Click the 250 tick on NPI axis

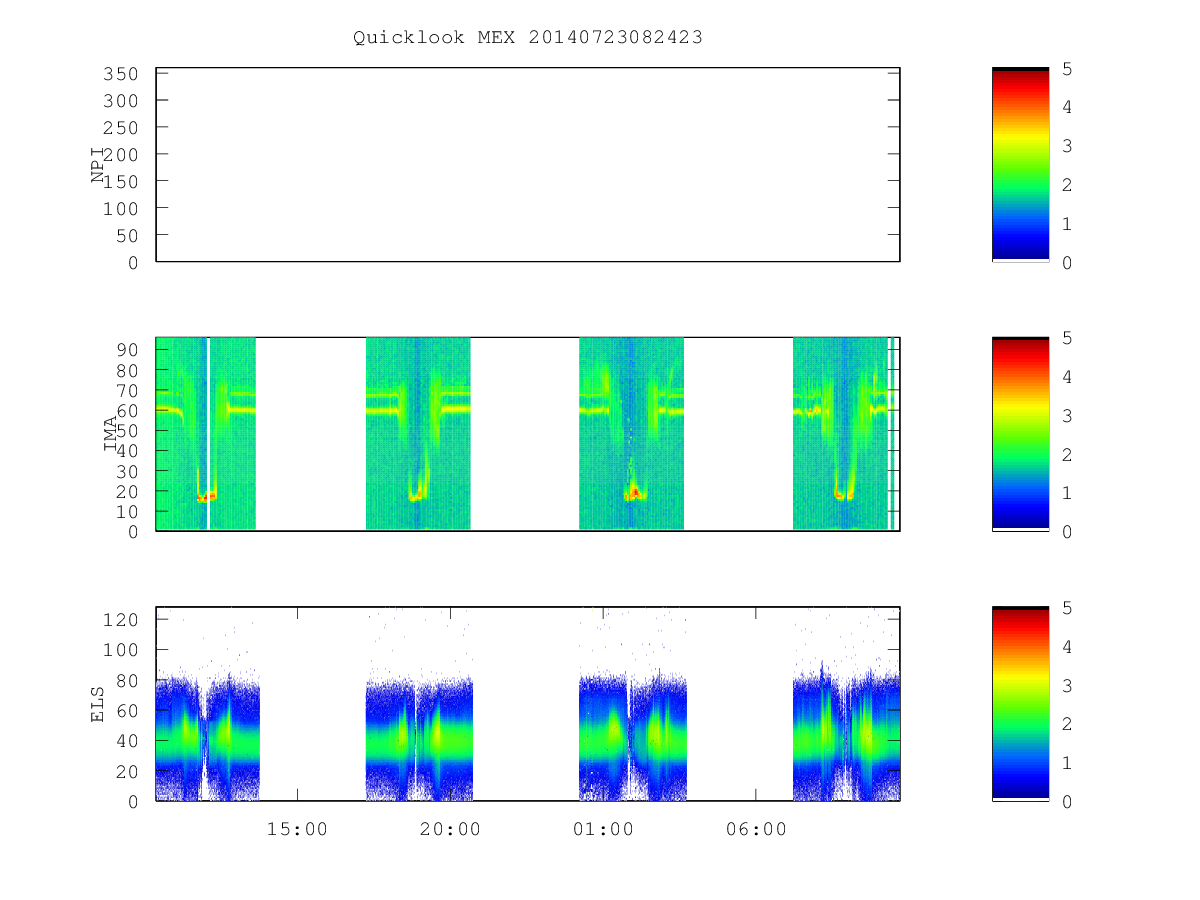pyautogui.click(x=120, y=128)
